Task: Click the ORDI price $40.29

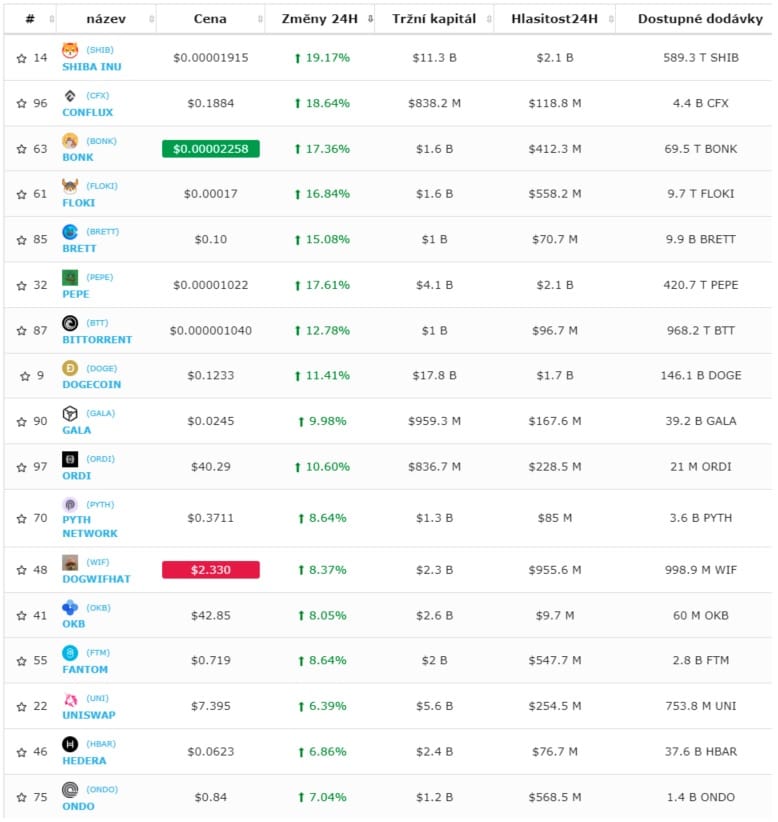Action: pyautogui.click(x=211, y=467)
